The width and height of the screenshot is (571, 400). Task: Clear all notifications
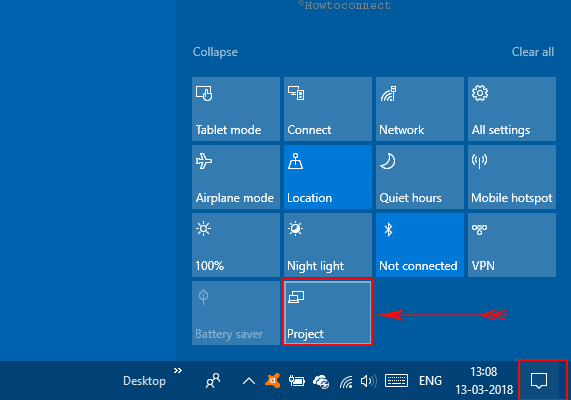533,52
